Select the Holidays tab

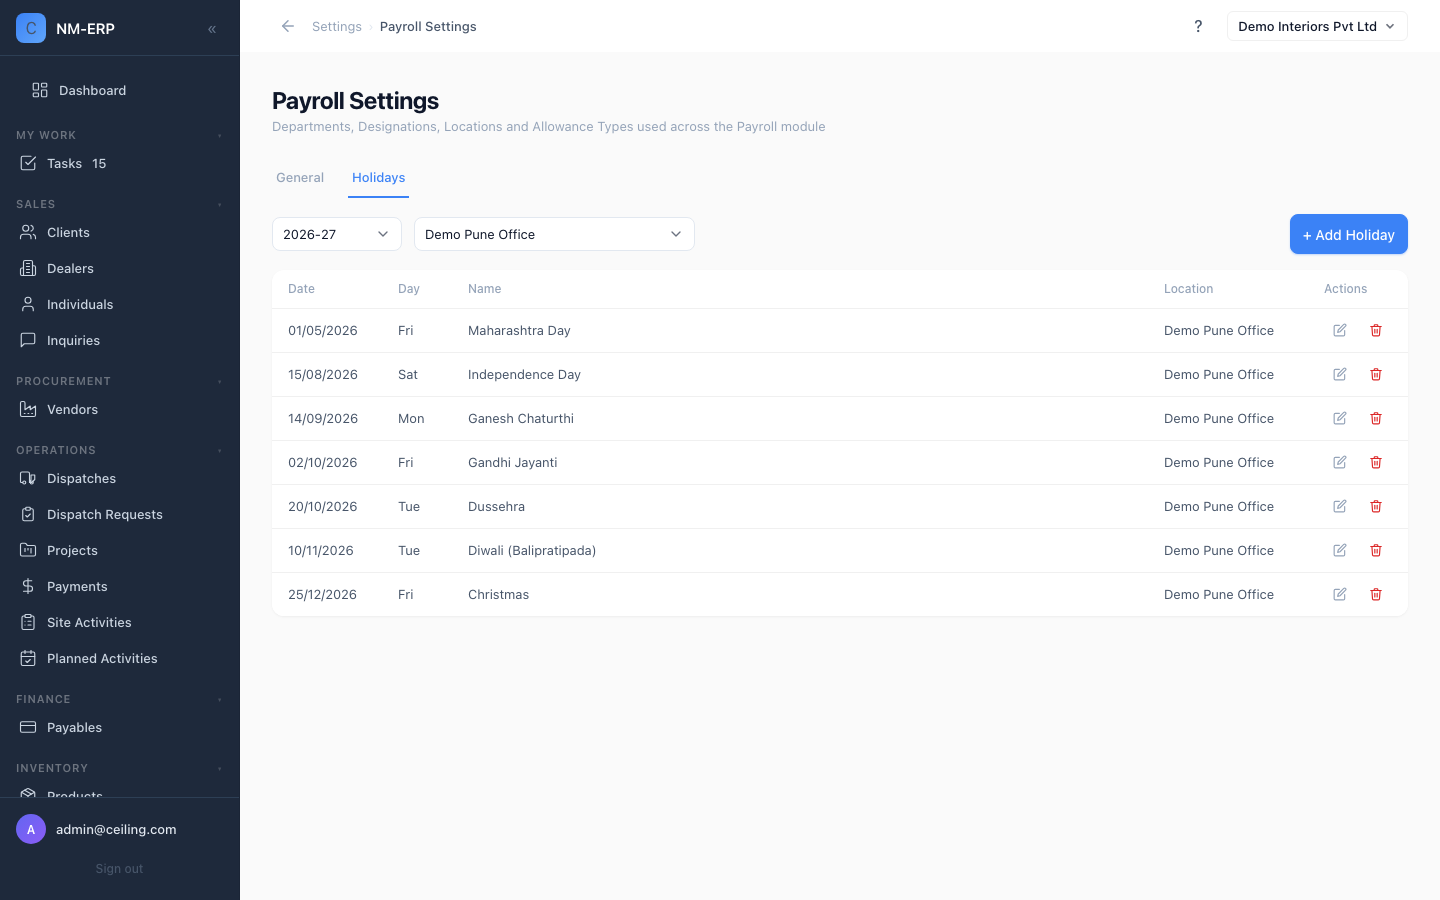378,178
